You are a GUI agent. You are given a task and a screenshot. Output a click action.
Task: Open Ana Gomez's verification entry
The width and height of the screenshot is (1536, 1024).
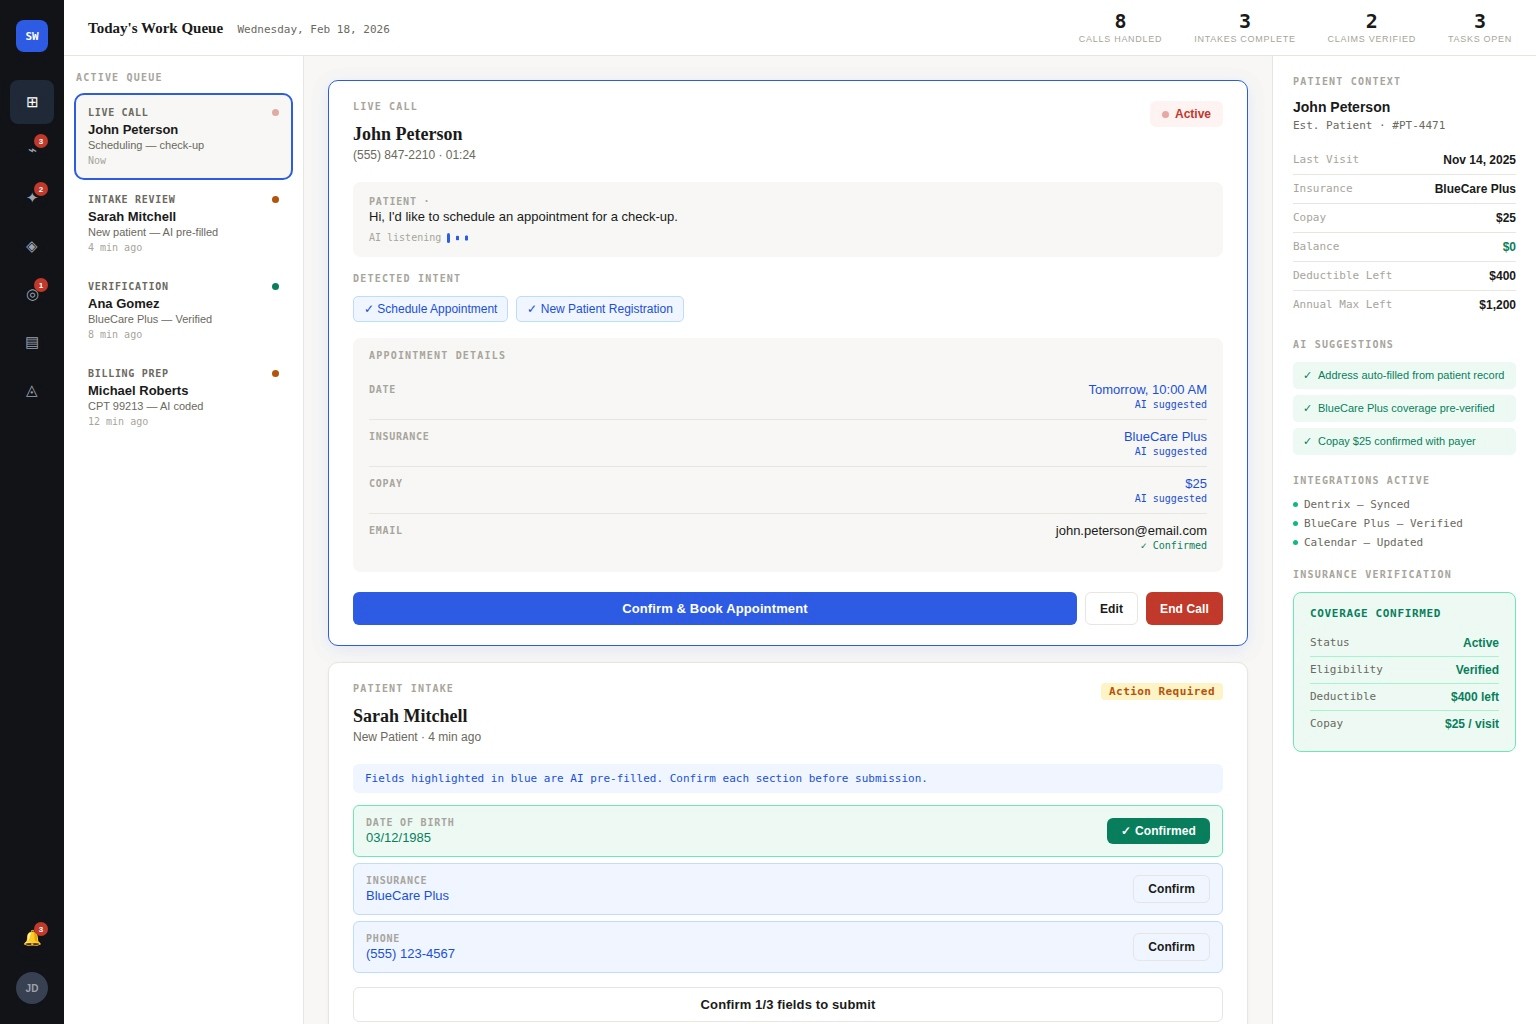[183, 309]
